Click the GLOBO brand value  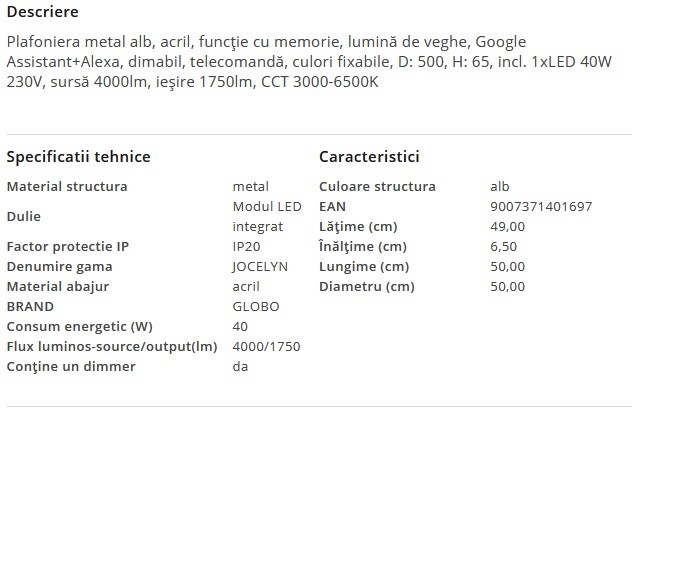pyautogui.click(x=256, y=306)
